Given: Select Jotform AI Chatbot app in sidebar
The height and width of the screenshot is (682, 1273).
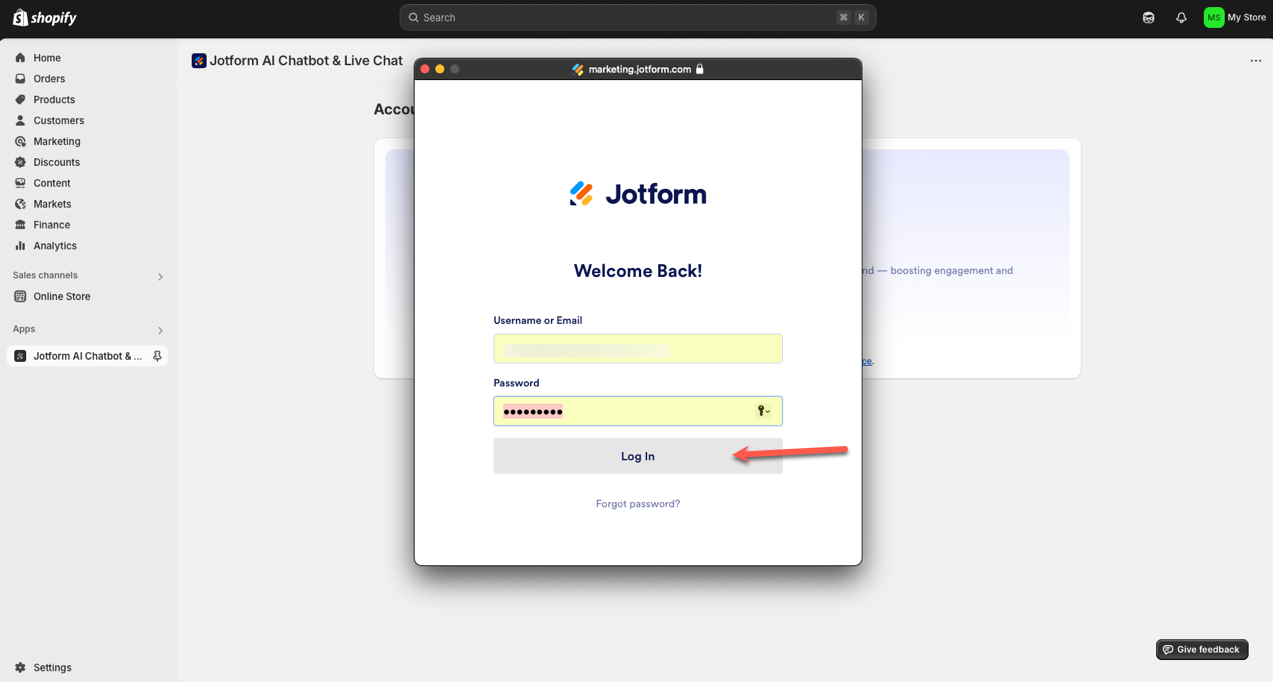Looking at the screenshot, I should pyautogui.click(x=87, y=356).
